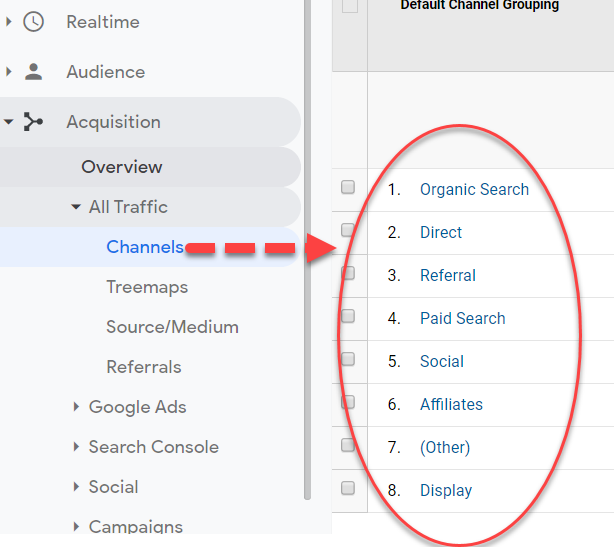Click the Acquisition branching arrows icon
Image resolution: width=614 pixels, height=547 pixels.
33,122
